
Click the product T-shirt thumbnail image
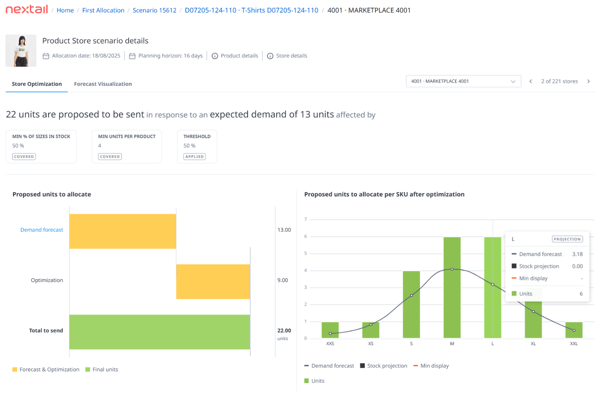coord(21,51)
